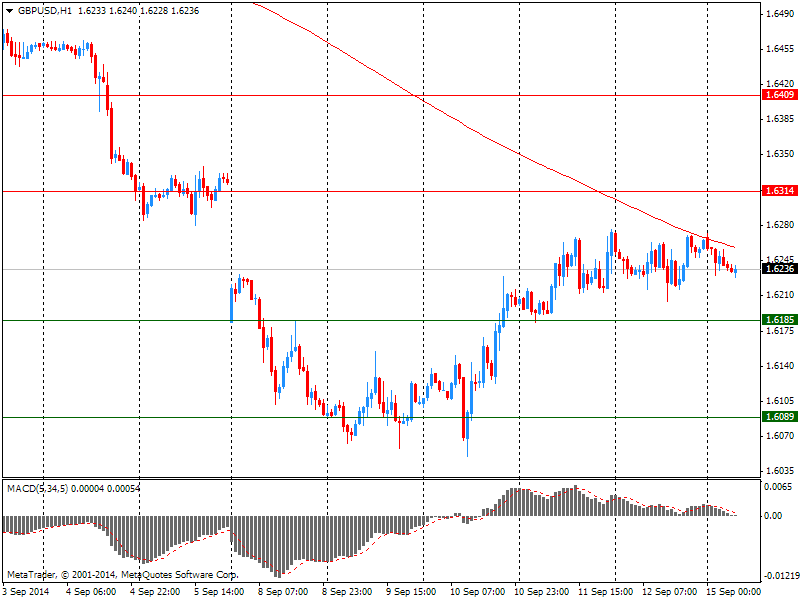Click the 4 Sep 22:00 time axis label
Screen dimensions: 800x600
point(155,591)
